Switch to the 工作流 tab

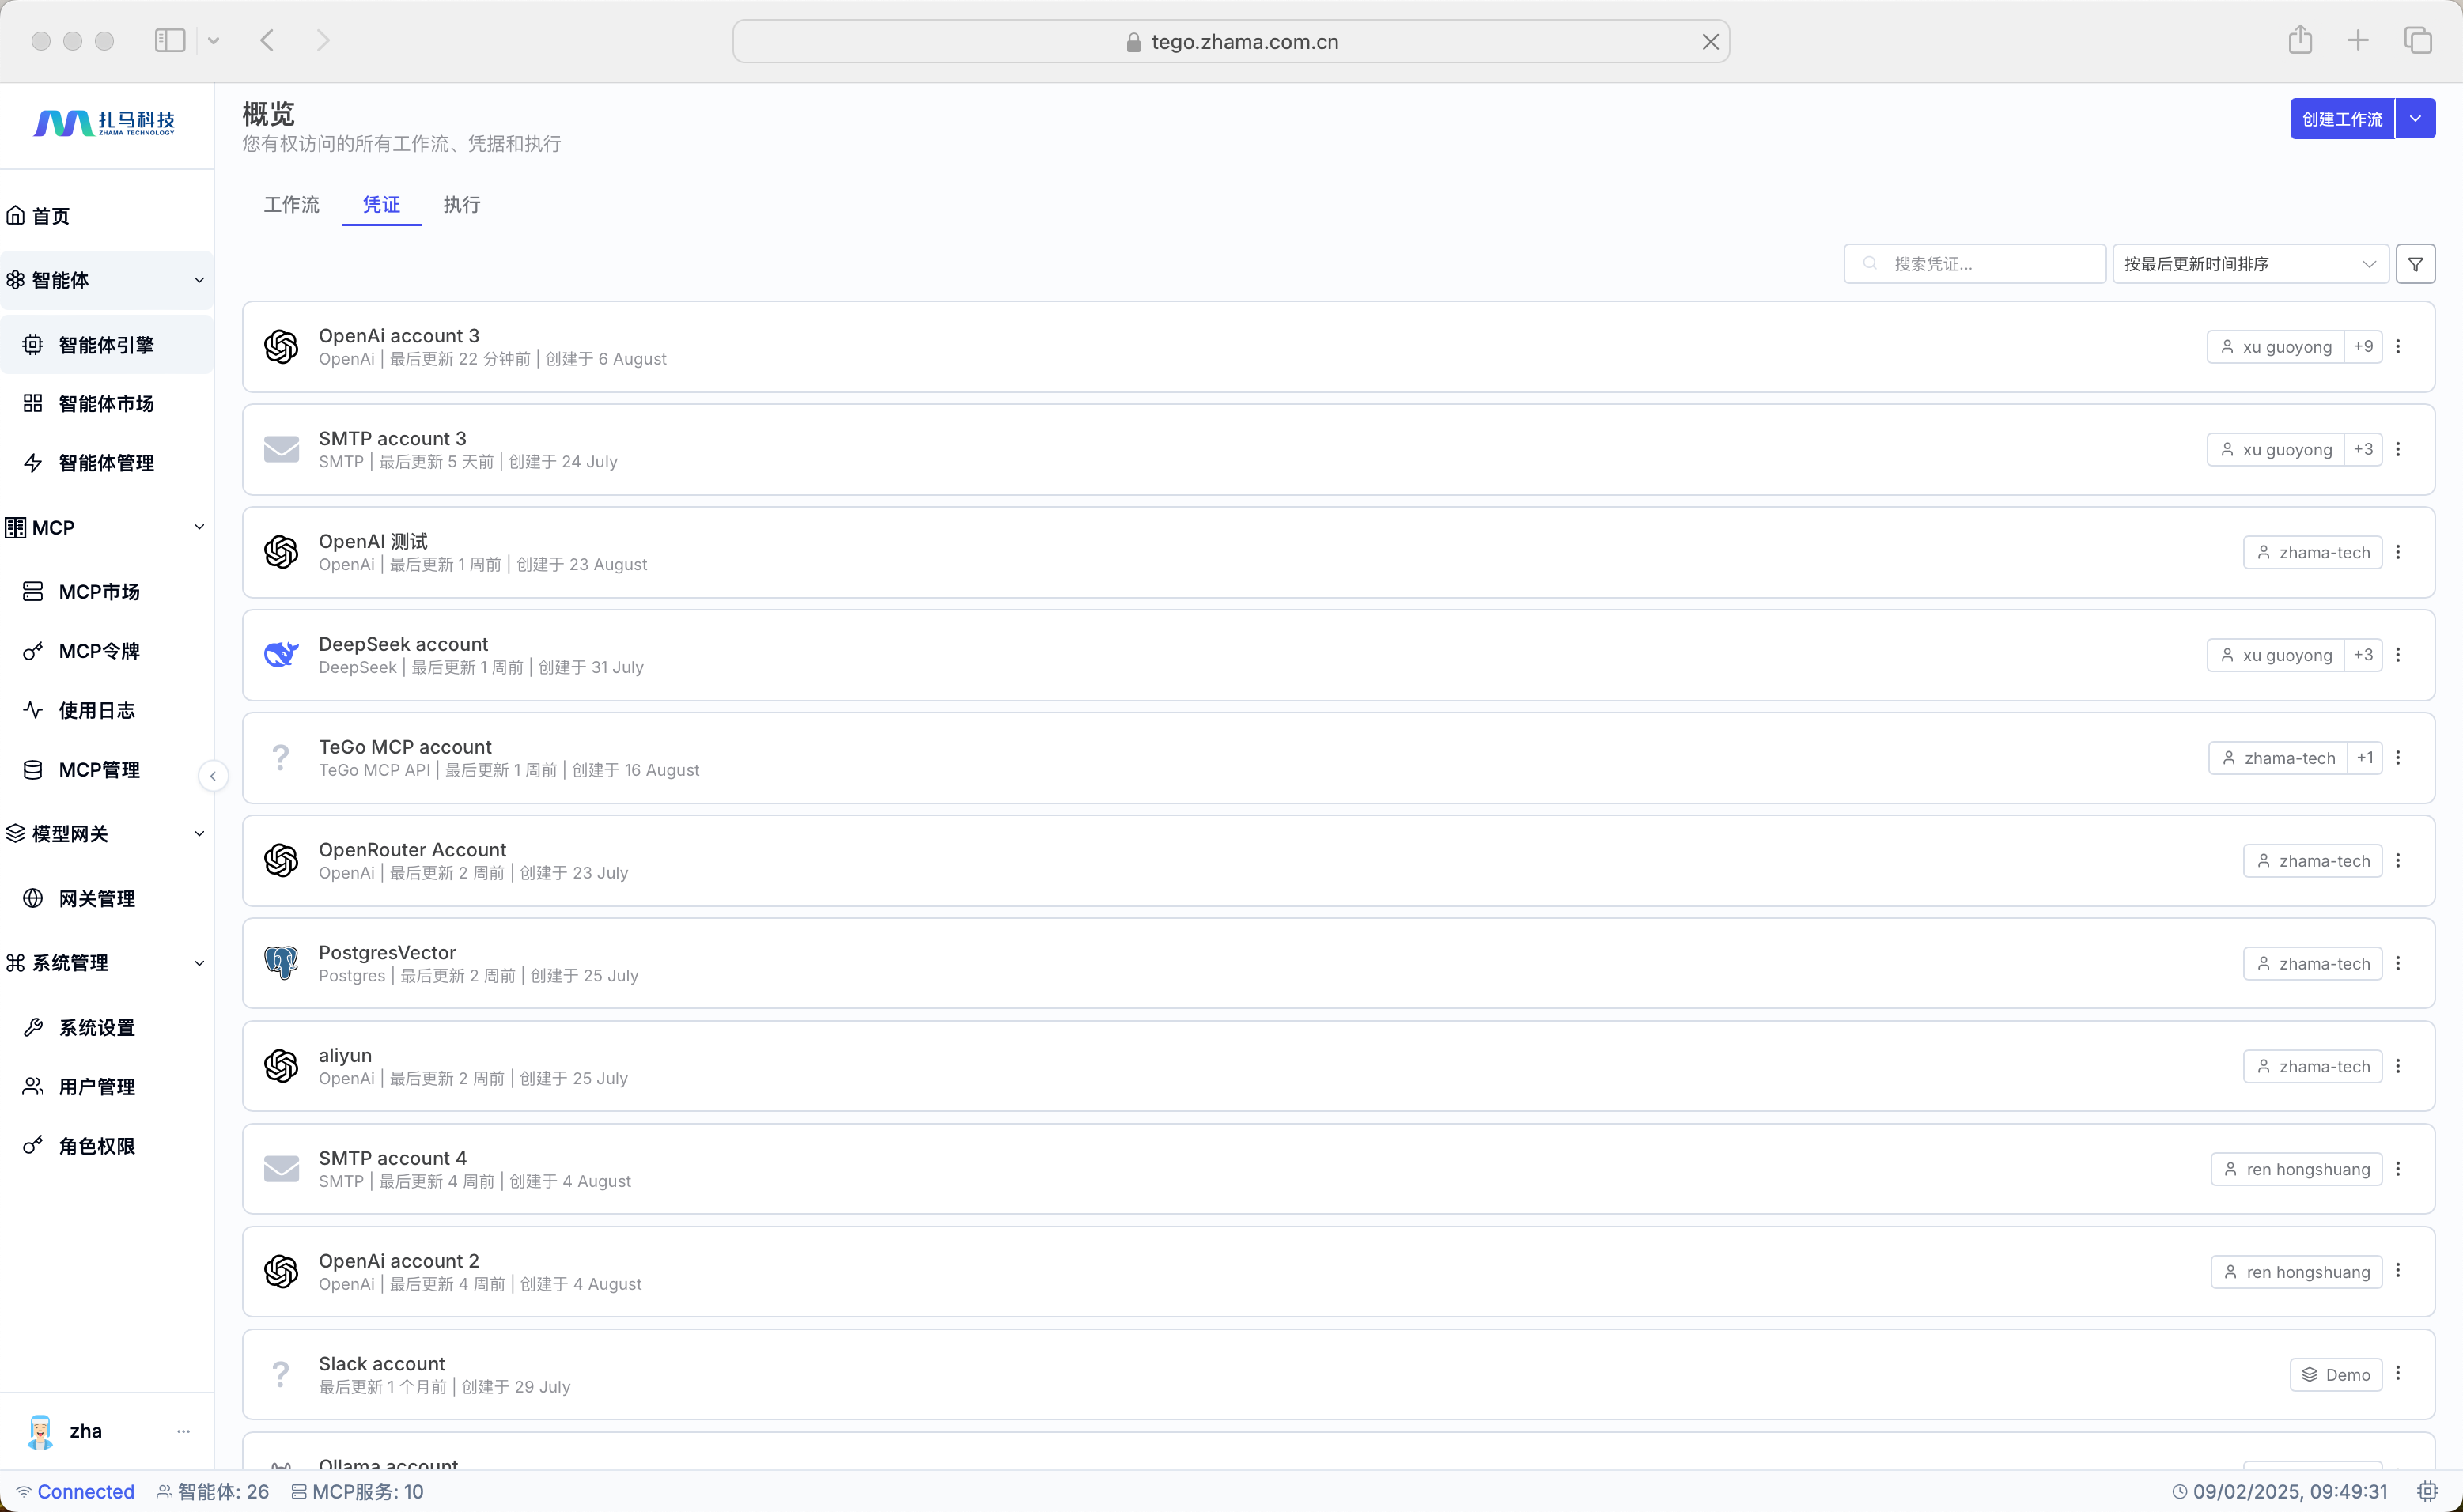point(291,204)
